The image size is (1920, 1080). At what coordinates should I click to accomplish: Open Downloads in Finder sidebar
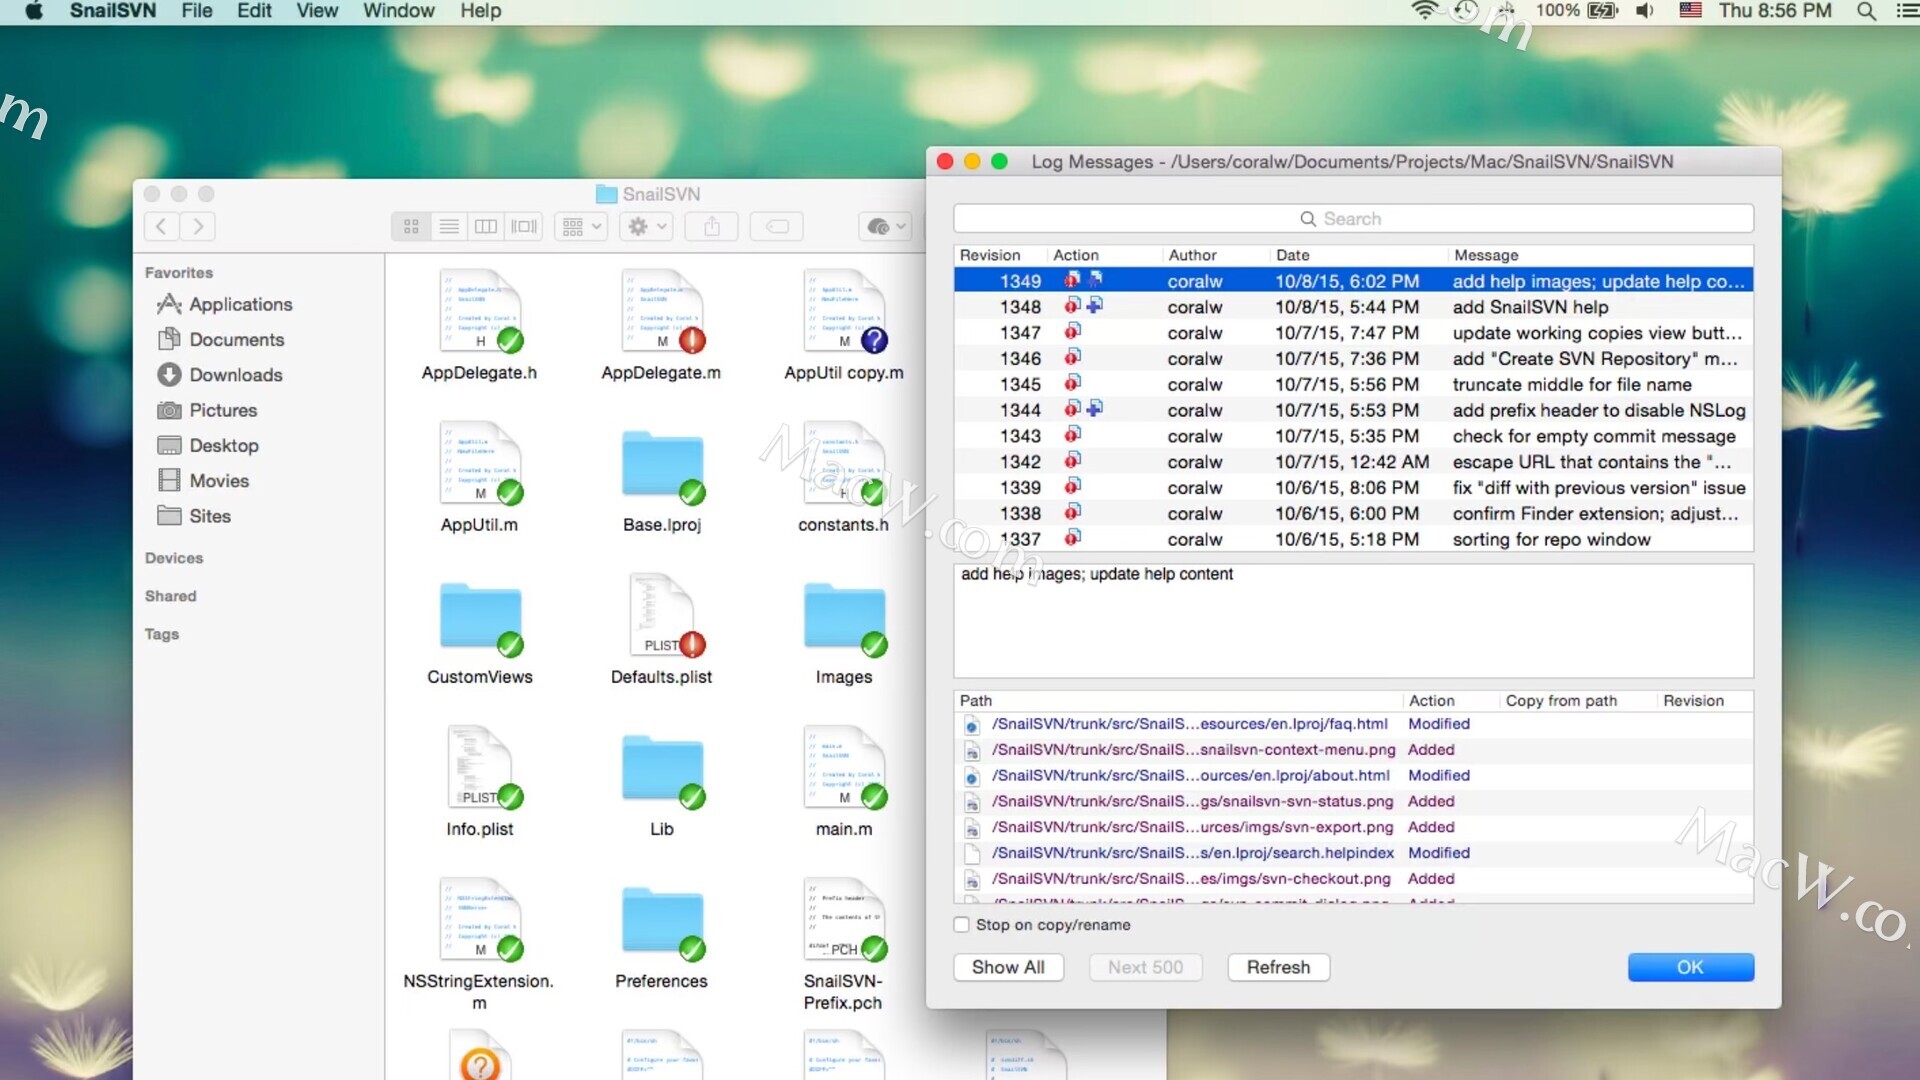220,375
